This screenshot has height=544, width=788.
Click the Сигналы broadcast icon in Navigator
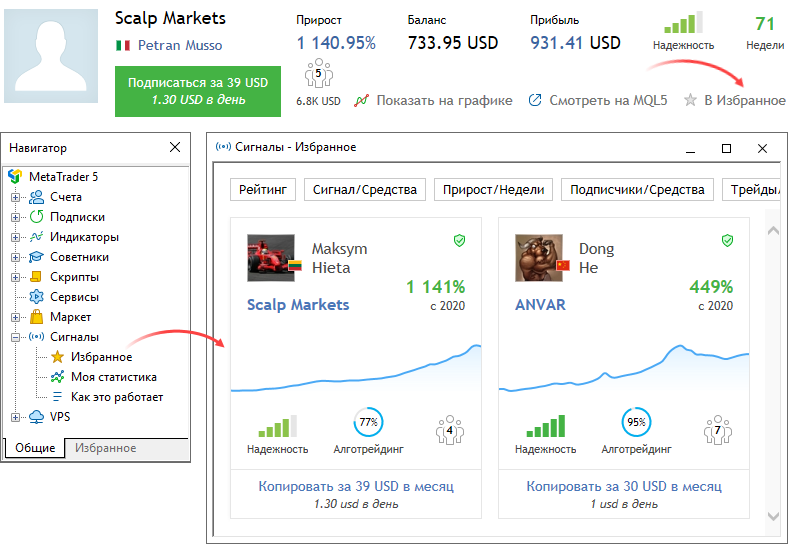pos(36,337)
